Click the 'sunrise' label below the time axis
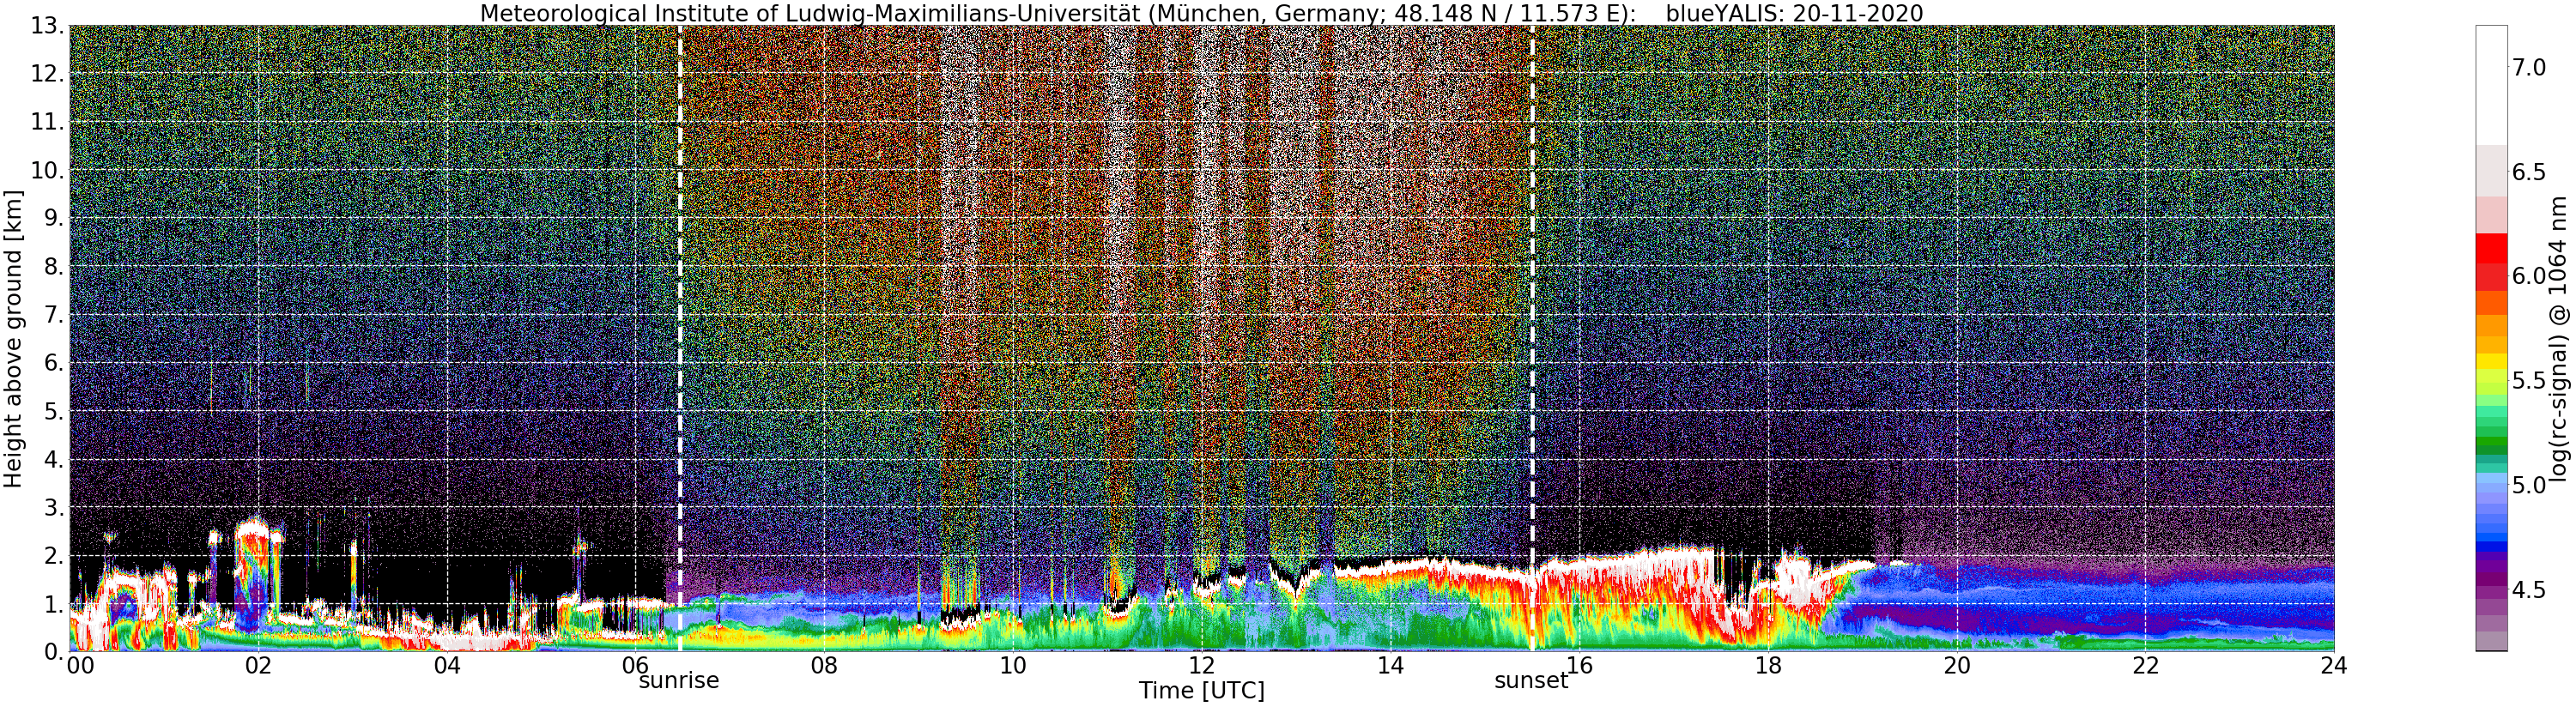Viewport: 2576px width, 707px height. click(x=679, y=681)
